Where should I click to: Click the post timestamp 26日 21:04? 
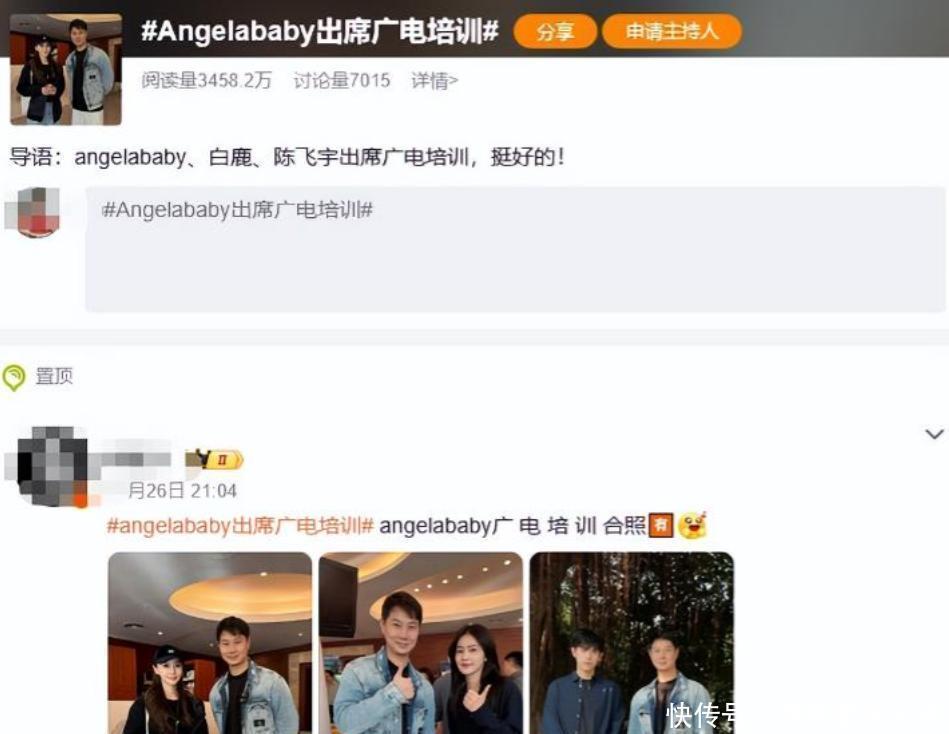pos(182,491)
